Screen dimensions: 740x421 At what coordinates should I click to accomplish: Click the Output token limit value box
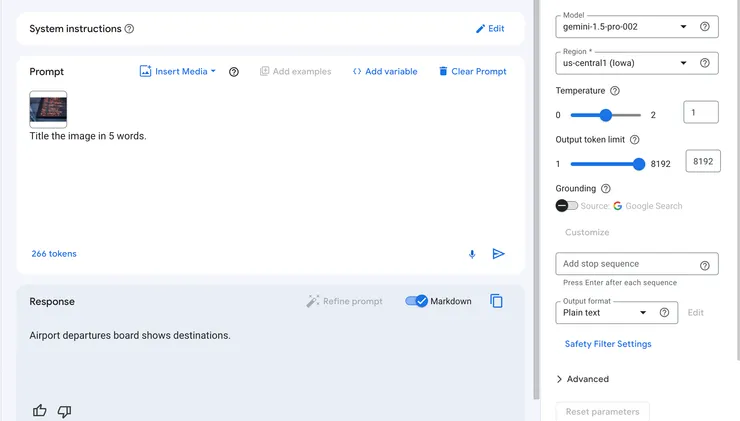pos(703,161)
